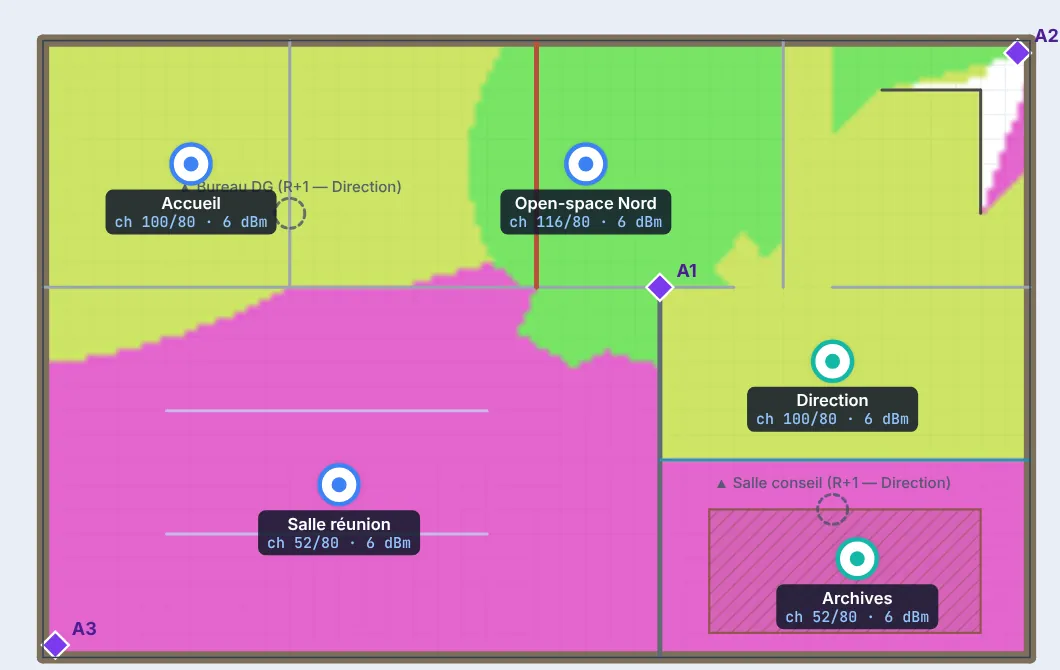This screenshot has height=670, width=1060.
Task: Click the A2 purple diamond anchor
Action: (x=1017, y=52)
